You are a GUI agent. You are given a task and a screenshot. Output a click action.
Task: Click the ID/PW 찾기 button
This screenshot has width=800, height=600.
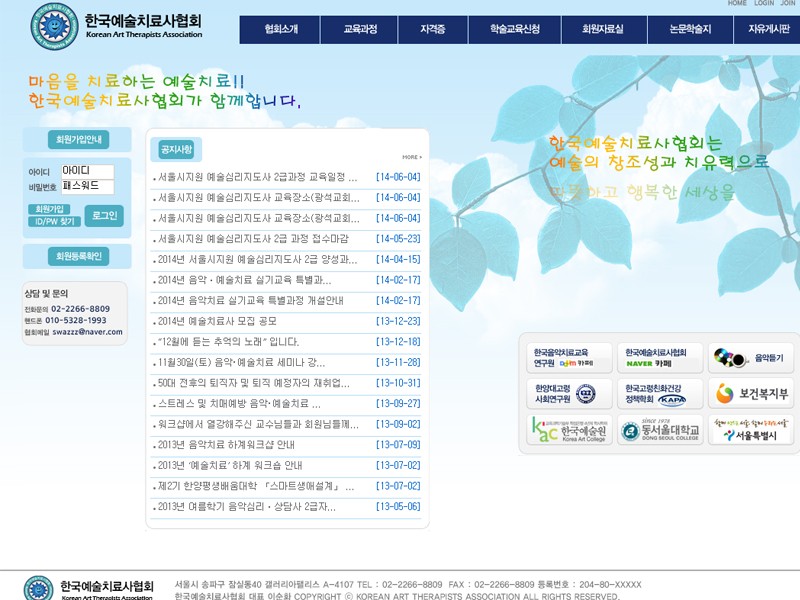click(x=53, y=222)
